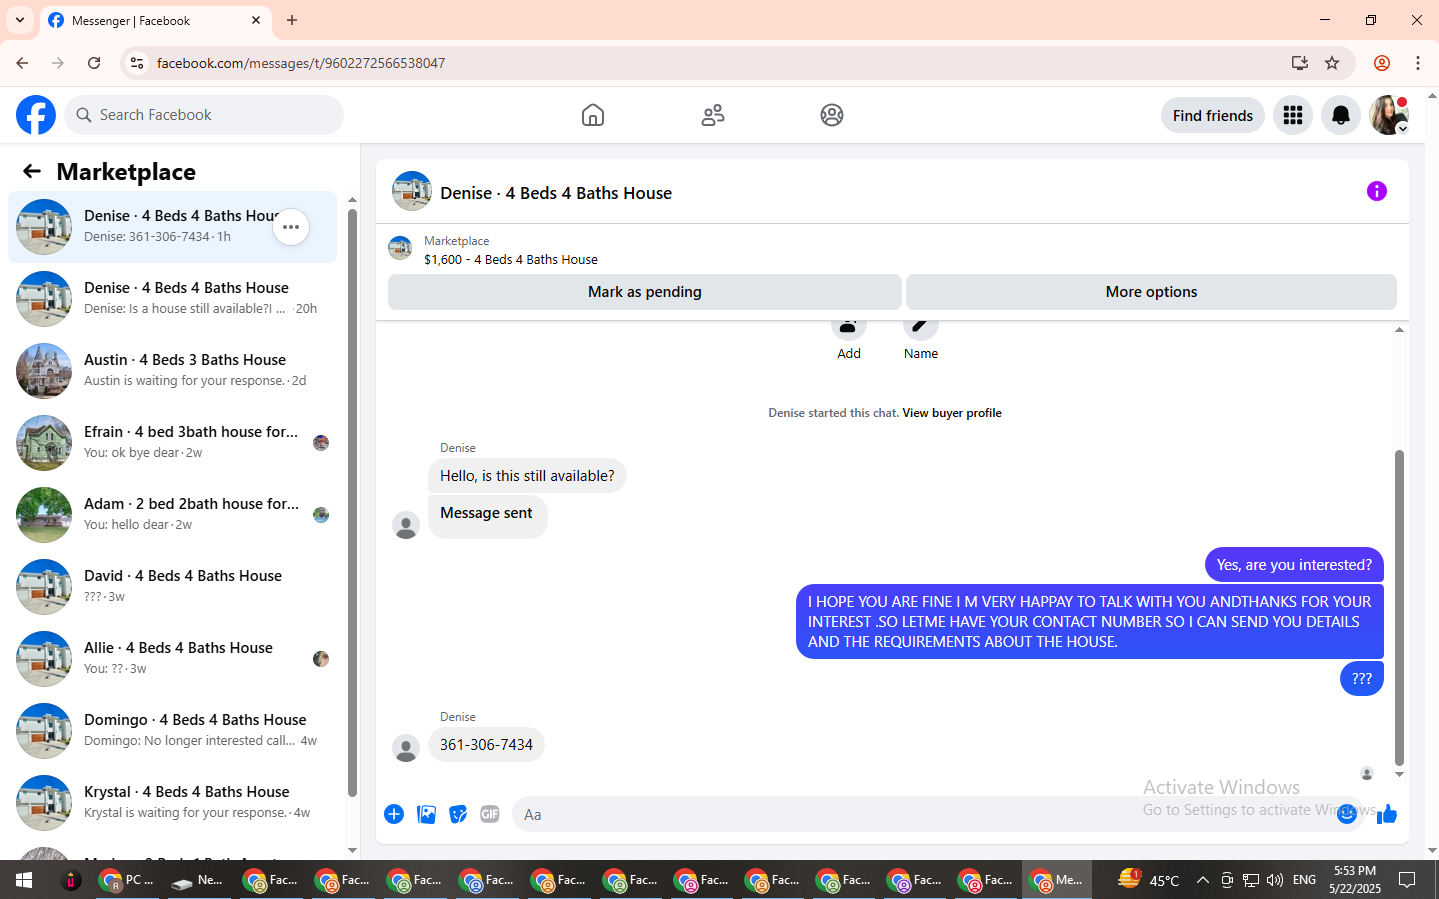Expand the tab search dropdown arrow
Image resolution: width=1439 pixels, height=899 pixels.
click(20, 20)
